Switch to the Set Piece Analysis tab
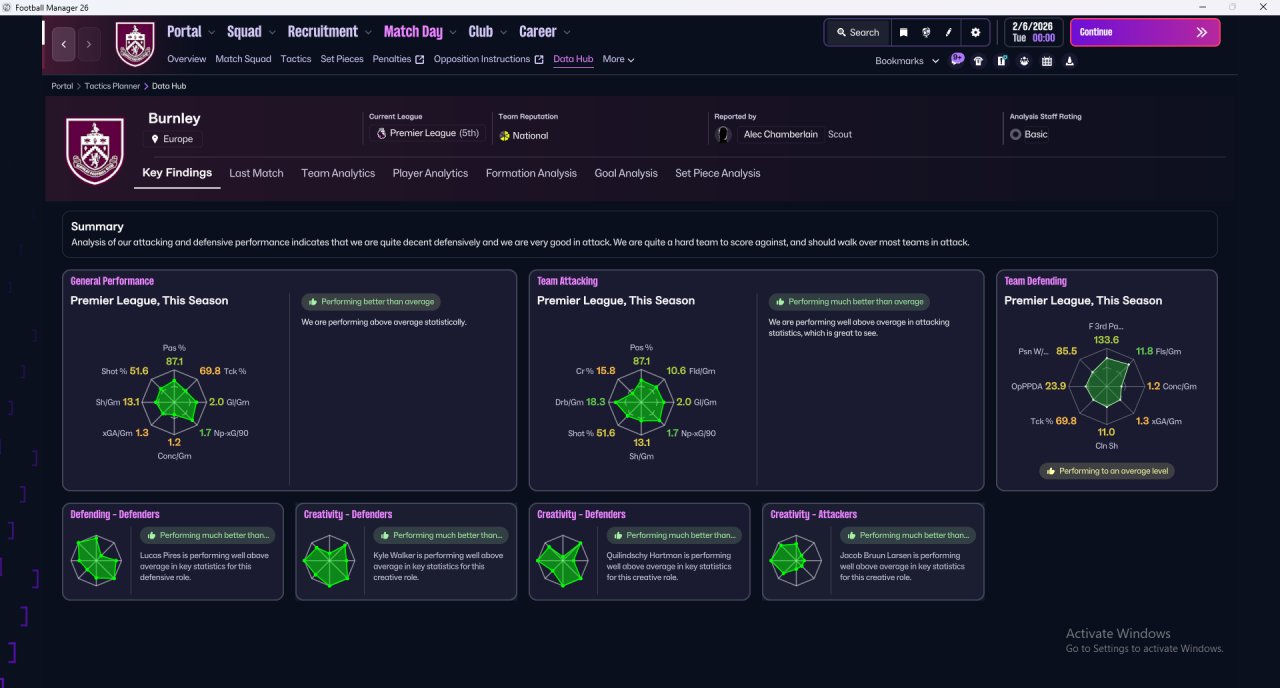Image resolution: width=1280 pixels, height=688 pixels. pos(717,173)
